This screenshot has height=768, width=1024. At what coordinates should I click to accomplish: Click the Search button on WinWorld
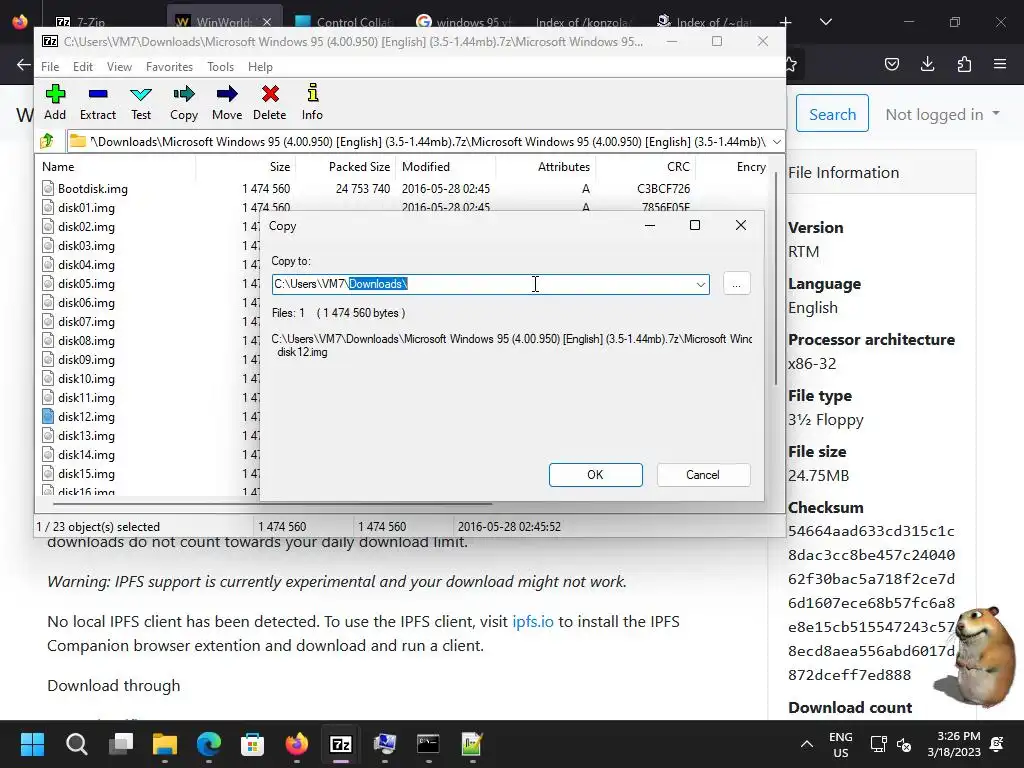click(832, 114)
